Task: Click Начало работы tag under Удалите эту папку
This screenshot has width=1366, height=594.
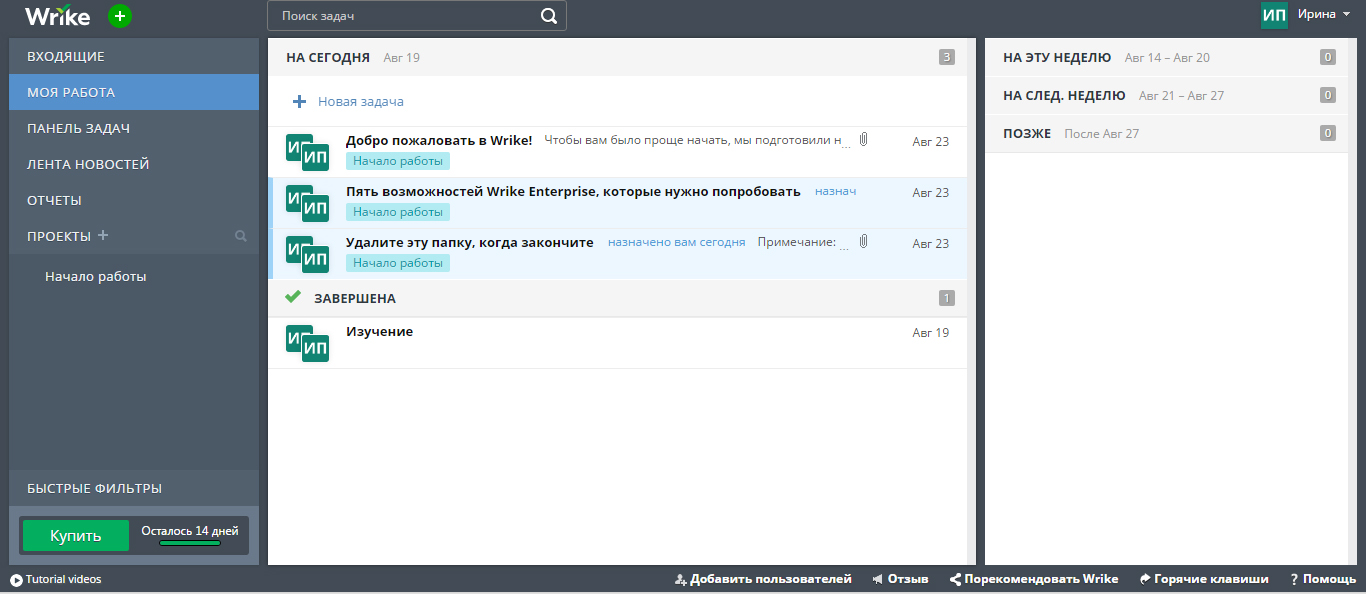Action: tap(398, 263)
